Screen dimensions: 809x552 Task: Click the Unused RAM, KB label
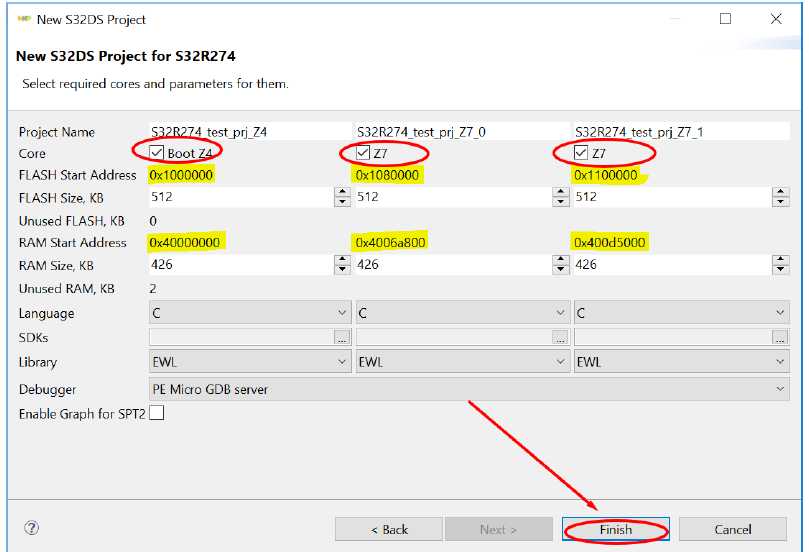pos(67,288)
